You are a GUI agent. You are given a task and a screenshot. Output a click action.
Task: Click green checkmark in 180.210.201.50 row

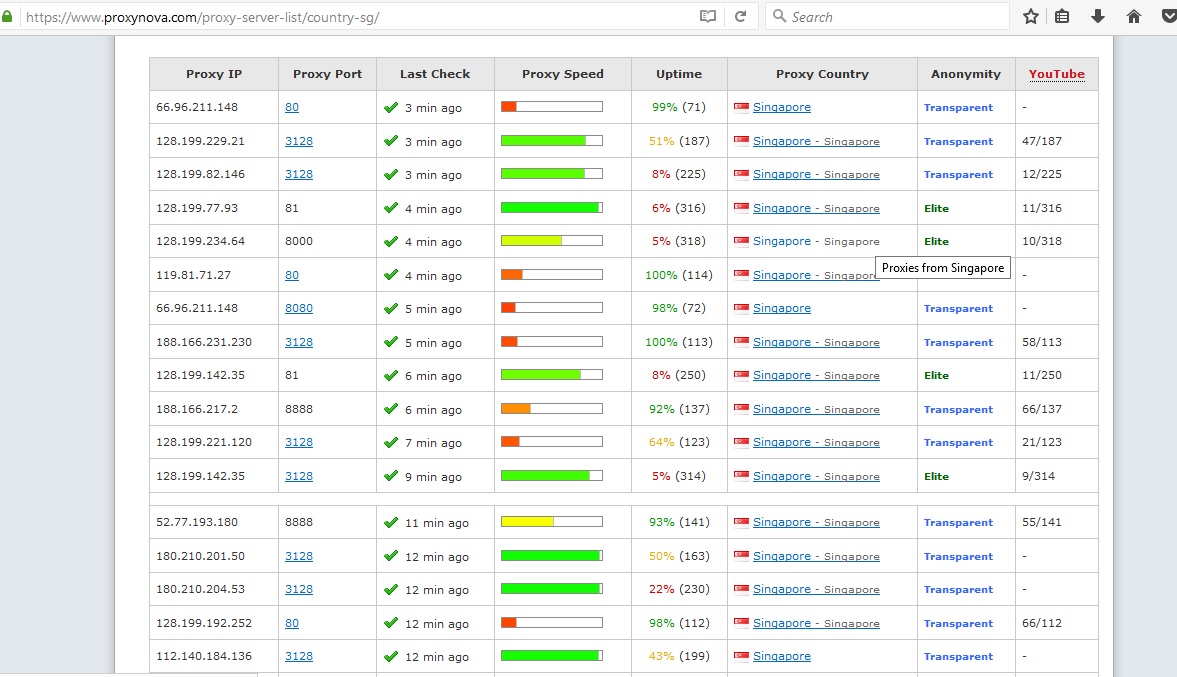(x=391, y=555)
